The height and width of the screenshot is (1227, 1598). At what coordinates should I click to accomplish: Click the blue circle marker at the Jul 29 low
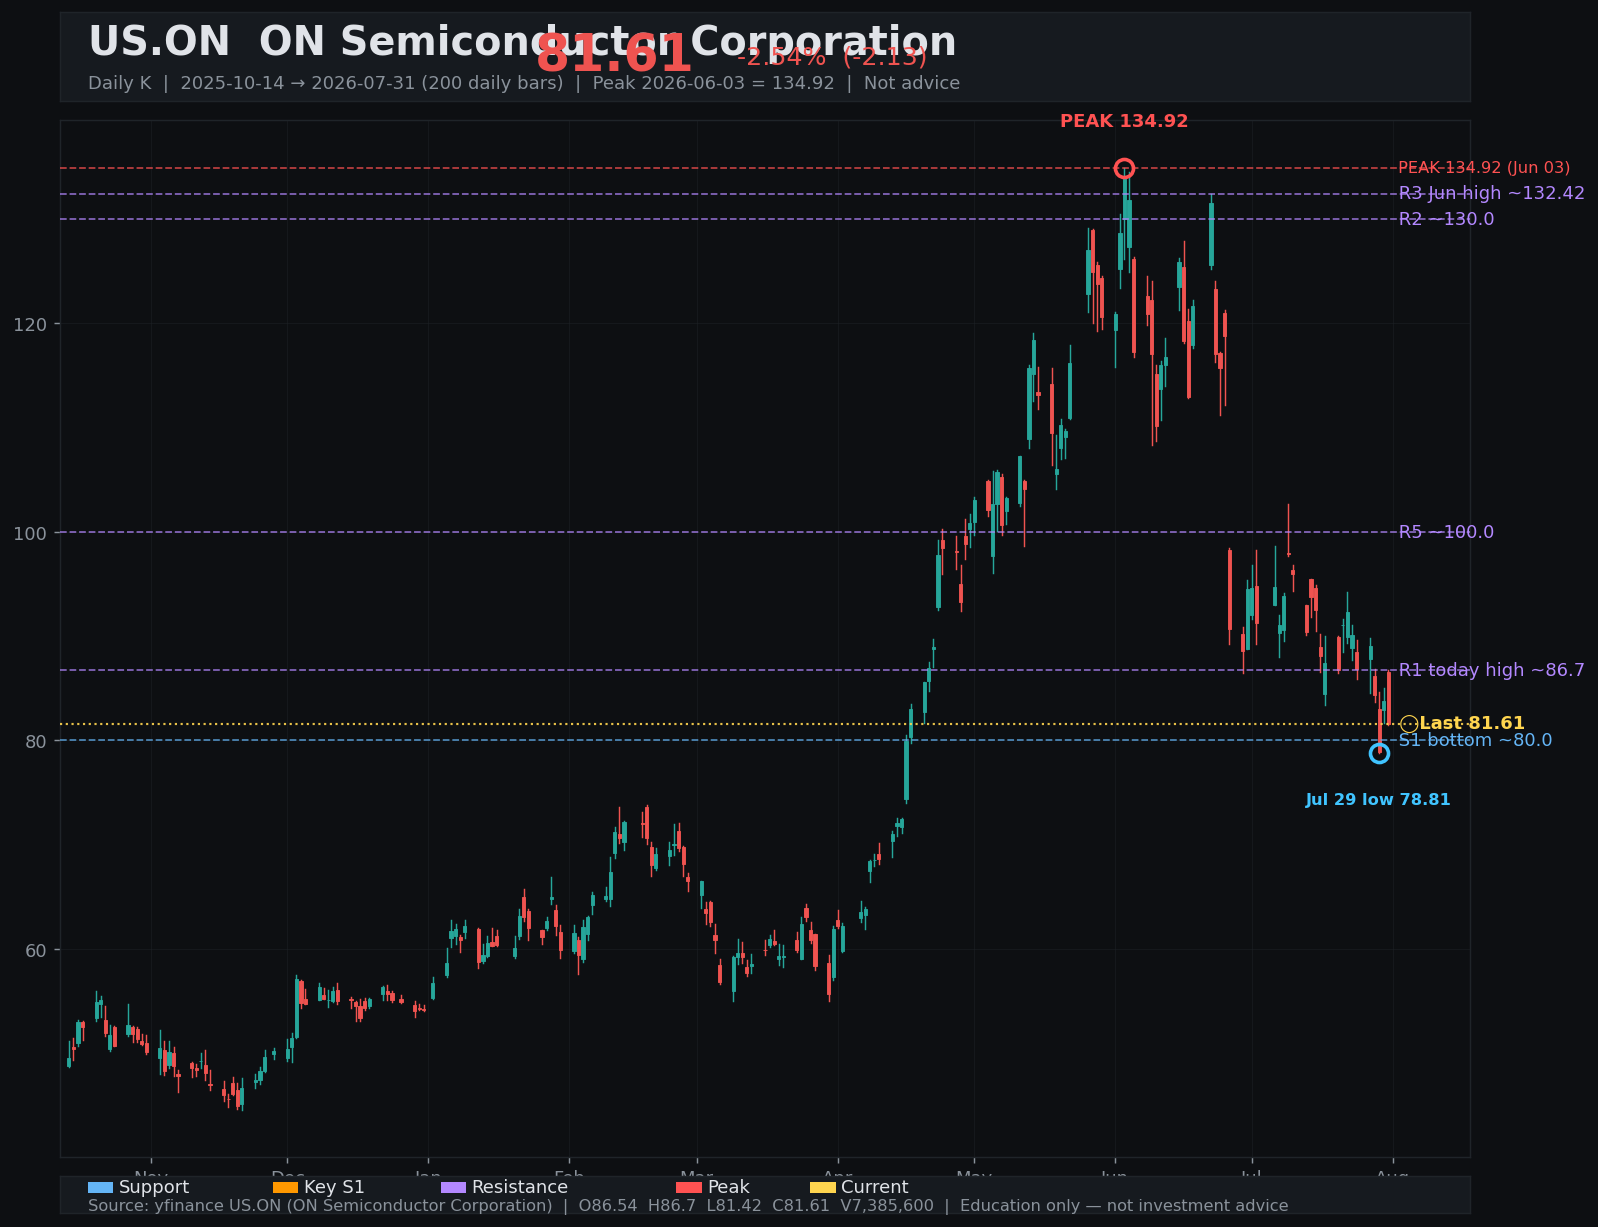tap(1379, 753)
